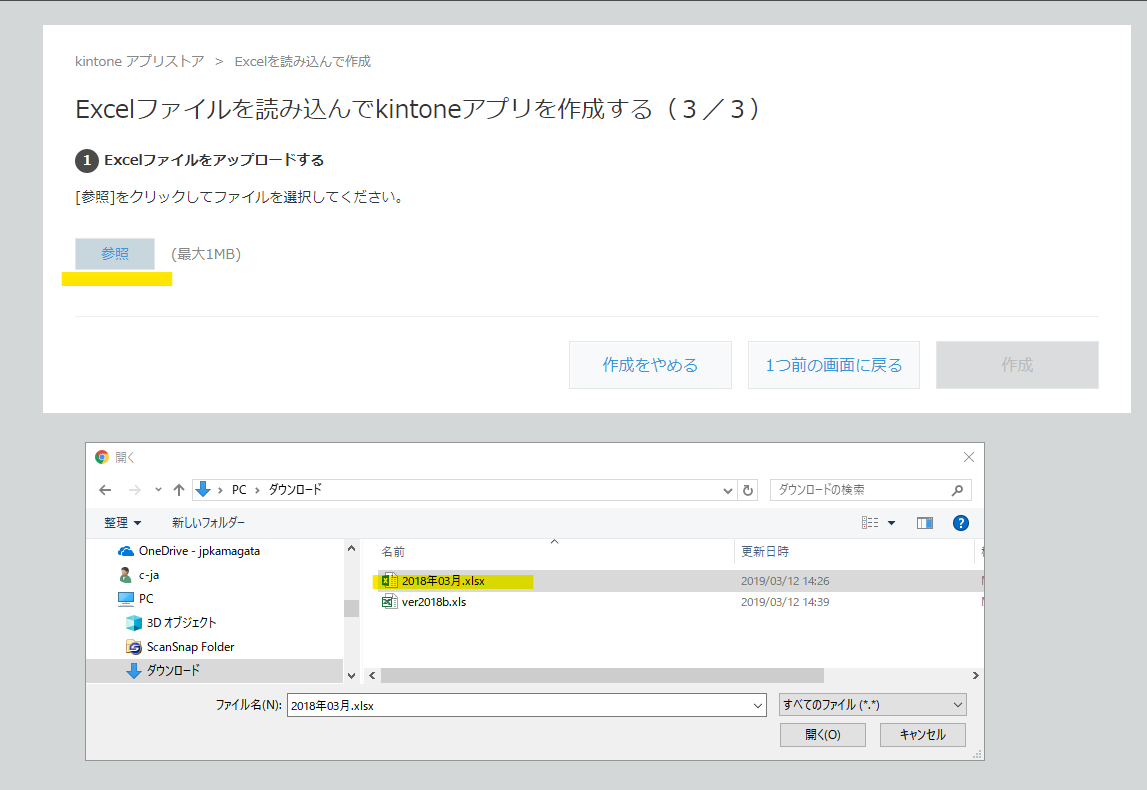
Task: Toggle the preview pane icon
Action: click(x=925, y=523)
